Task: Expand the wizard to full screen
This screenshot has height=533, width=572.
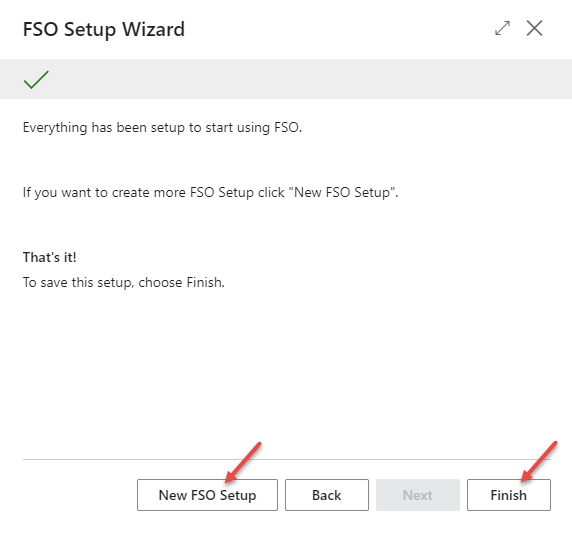Action: click(502, 28)
